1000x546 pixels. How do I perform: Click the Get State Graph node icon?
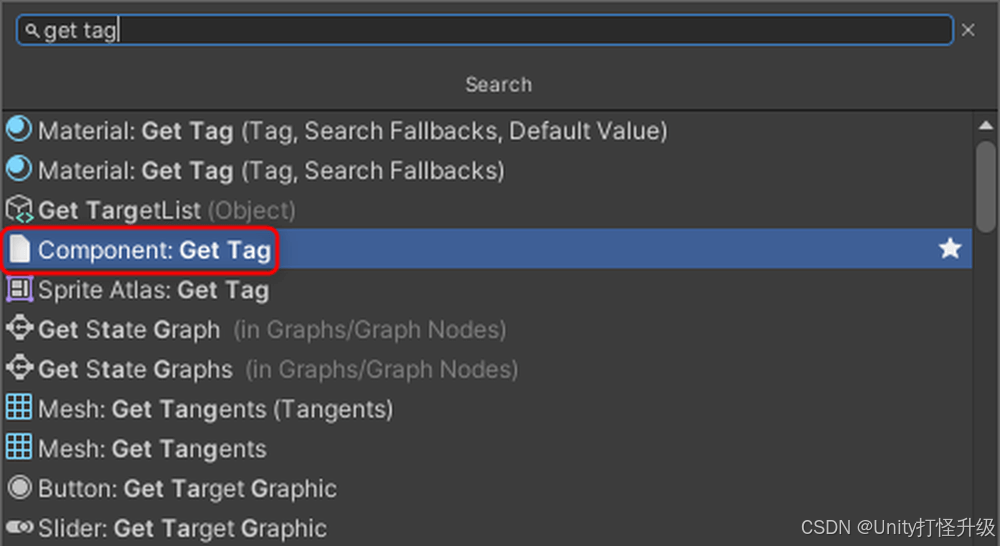[19, 329]
